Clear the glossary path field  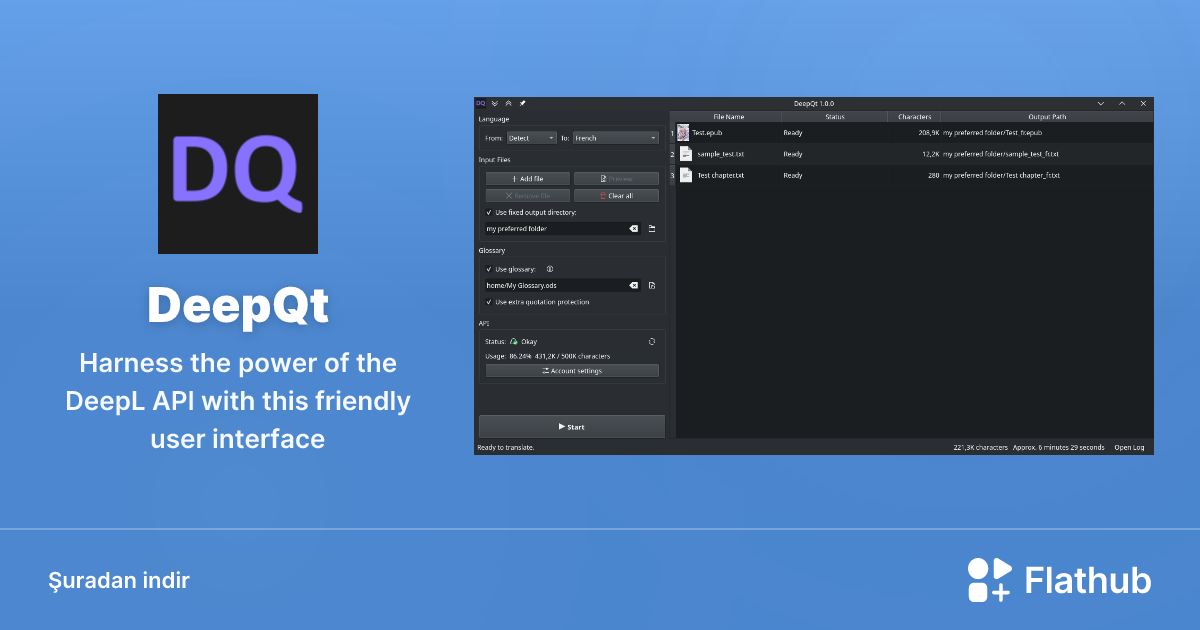pyautogui.click(x=633, y=285)
